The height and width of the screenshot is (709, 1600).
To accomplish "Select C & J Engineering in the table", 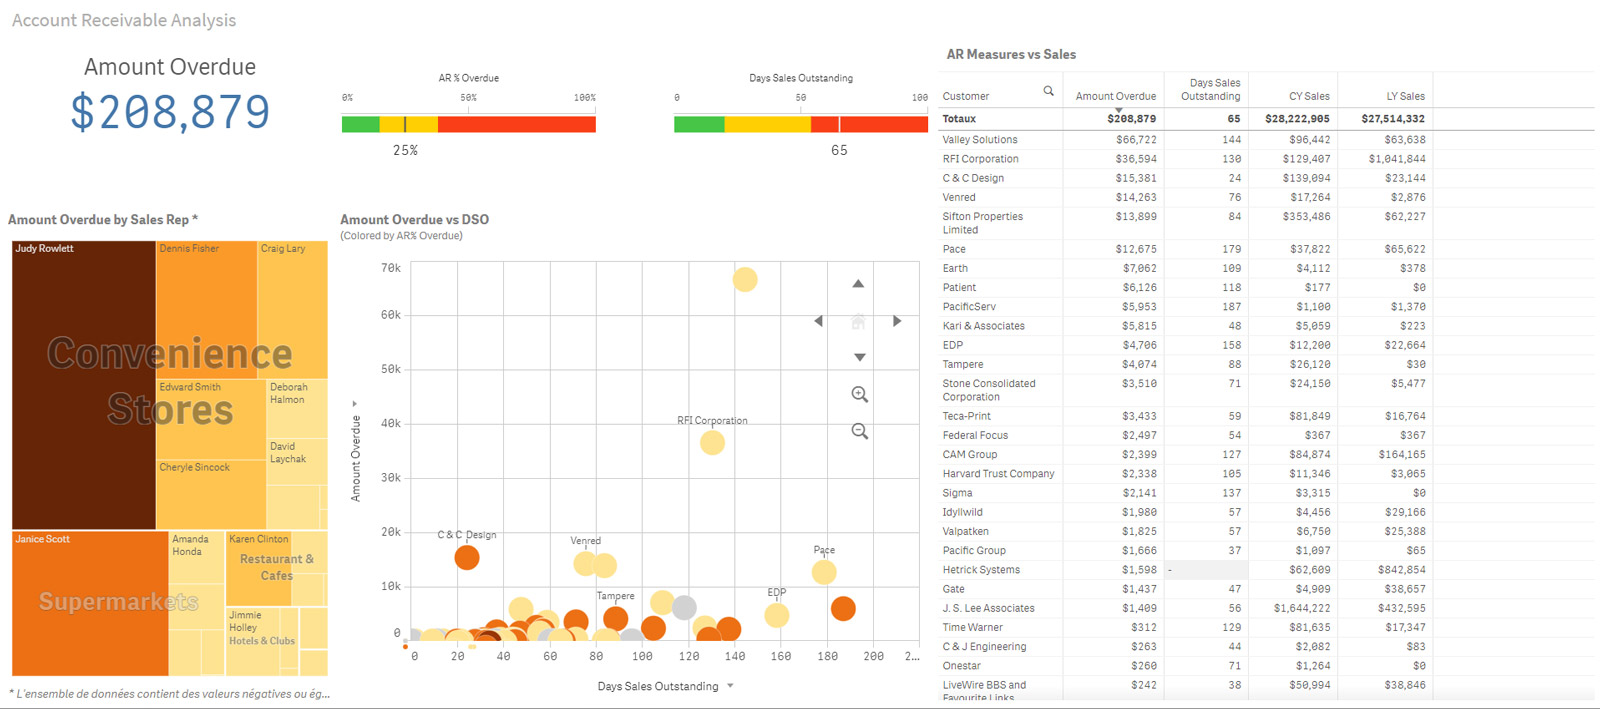I will (984, 646).
